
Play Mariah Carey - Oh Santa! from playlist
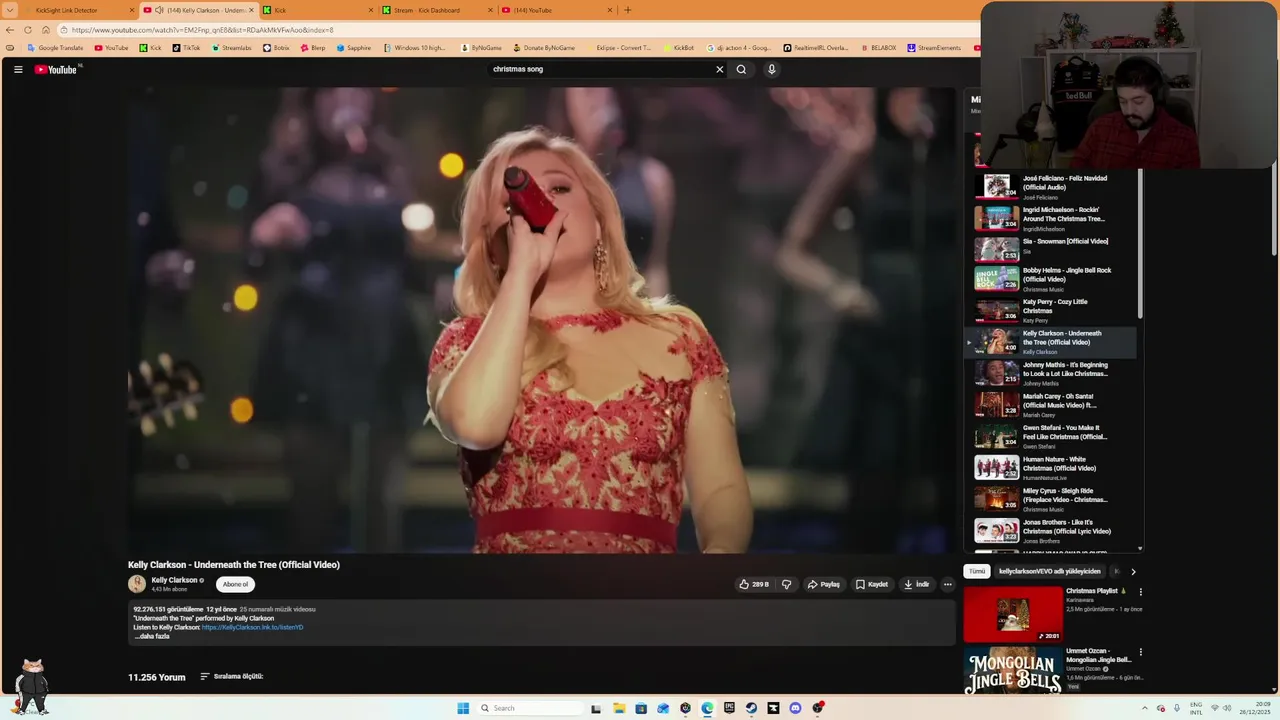pyautogui.click(x=1050, y=405)
